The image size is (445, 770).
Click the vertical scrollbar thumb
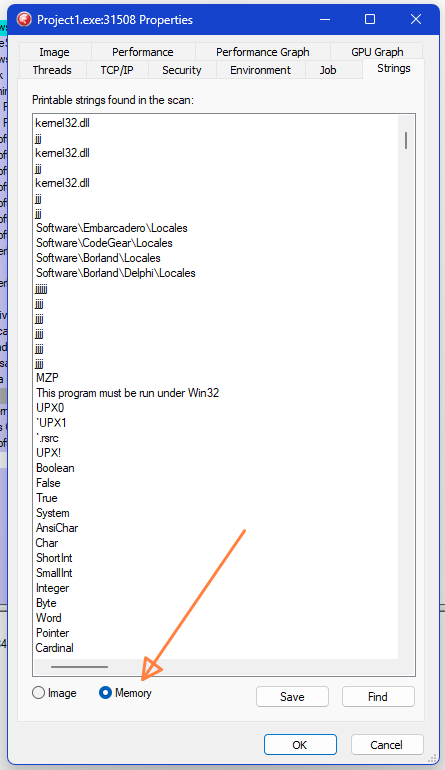(406, 140)
